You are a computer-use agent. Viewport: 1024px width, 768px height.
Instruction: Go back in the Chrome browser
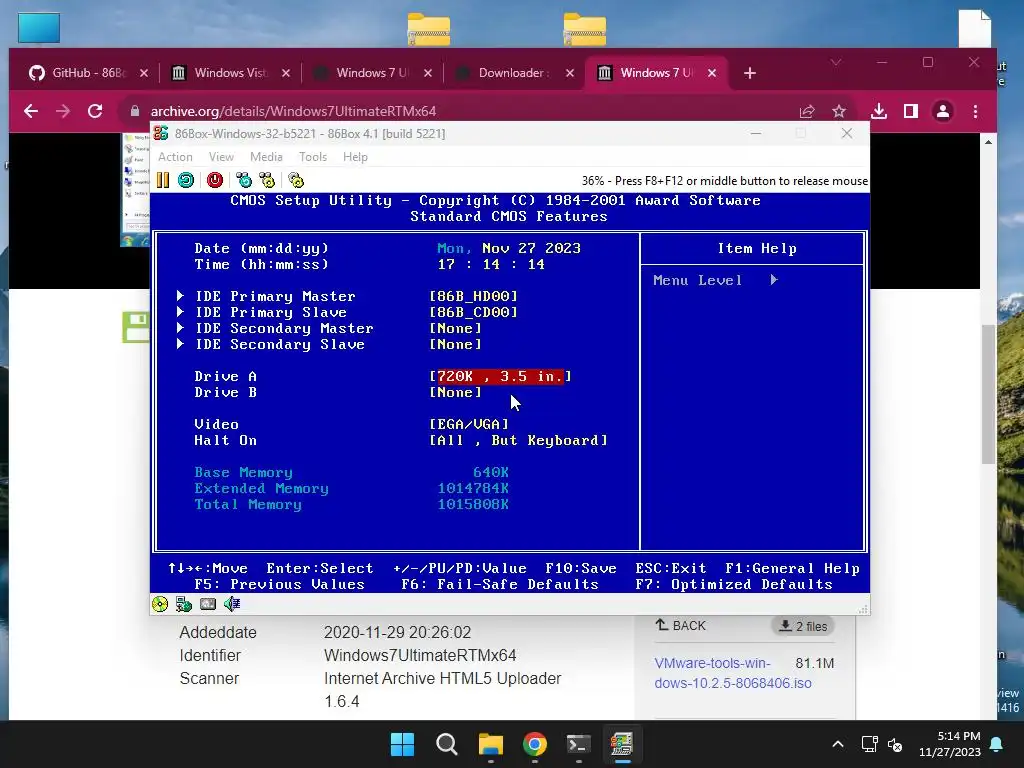coord(31,111)
